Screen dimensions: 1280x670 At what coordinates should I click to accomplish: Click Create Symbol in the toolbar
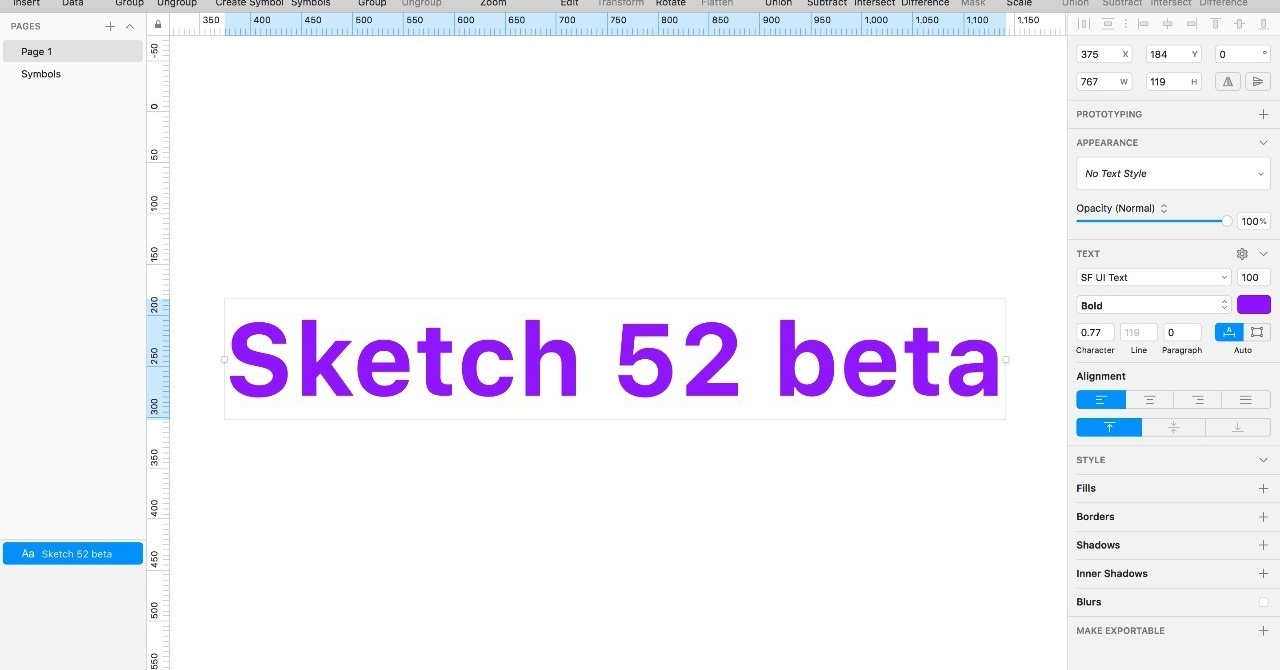tap(250, 4)
